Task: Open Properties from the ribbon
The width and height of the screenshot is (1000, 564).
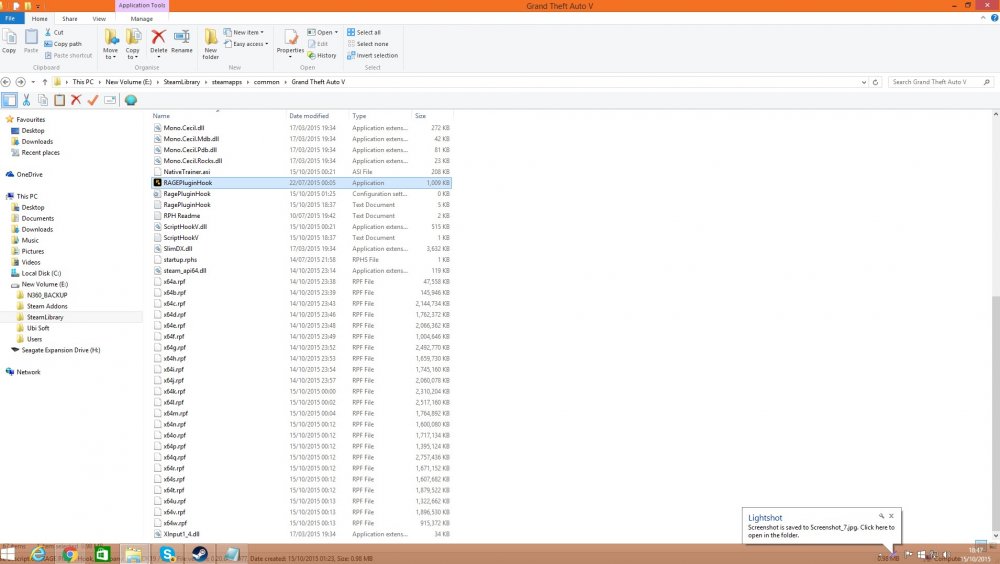Action: [x=290, y=43]
